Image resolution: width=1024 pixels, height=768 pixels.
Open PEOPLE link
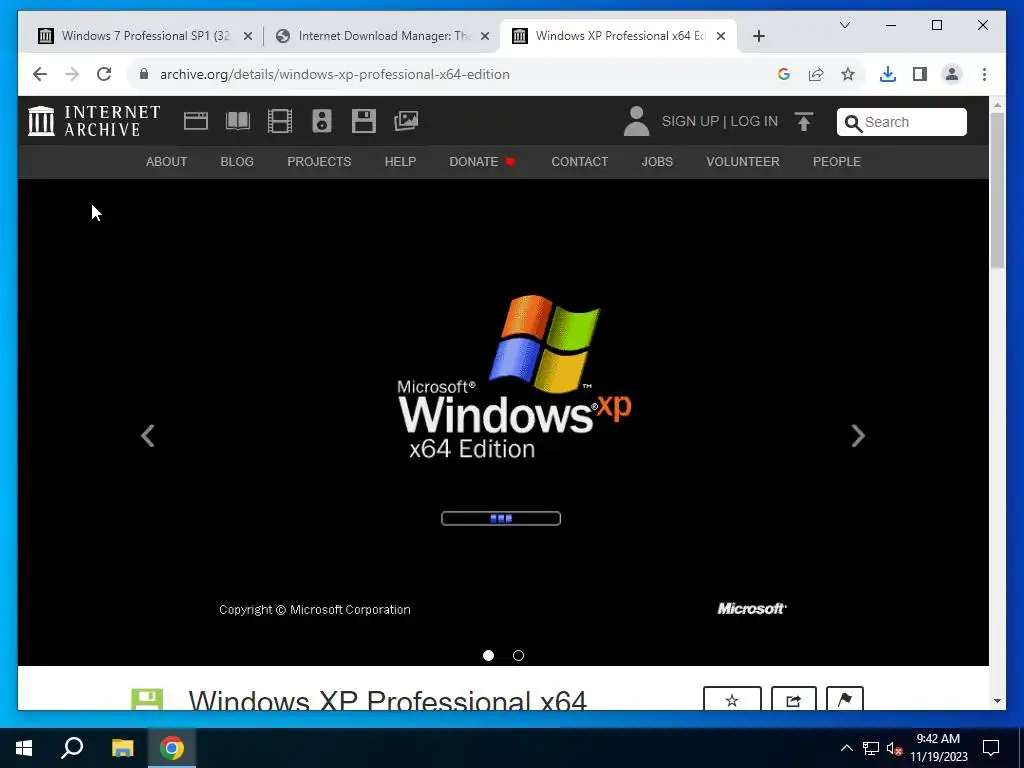(837, 162)
